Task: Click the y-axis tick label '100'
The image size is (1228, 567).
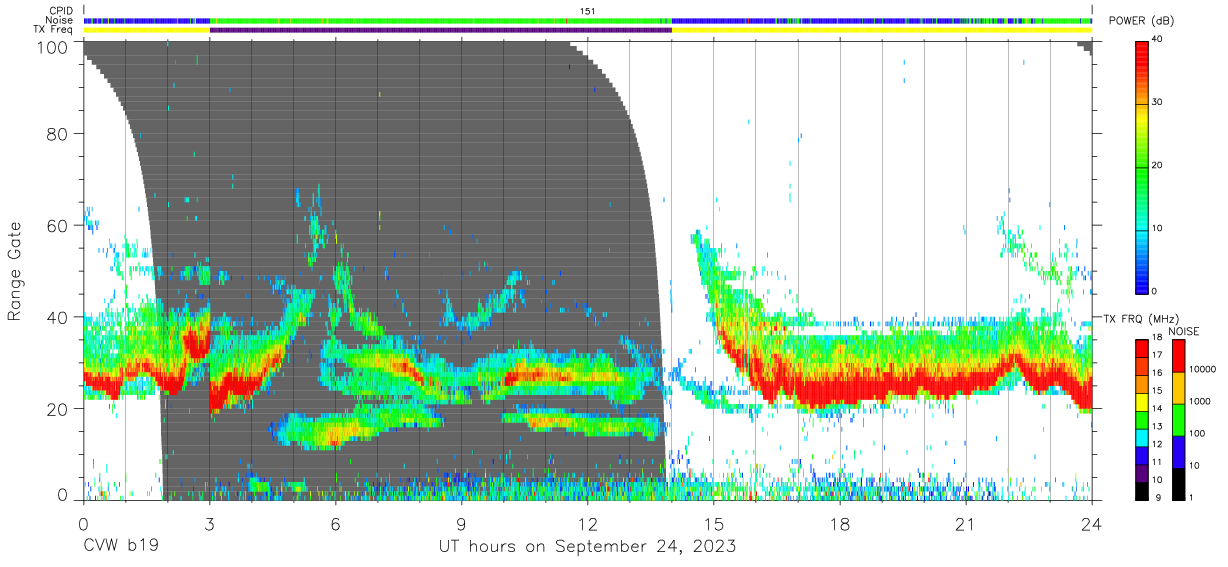Action: click(54, 47)
